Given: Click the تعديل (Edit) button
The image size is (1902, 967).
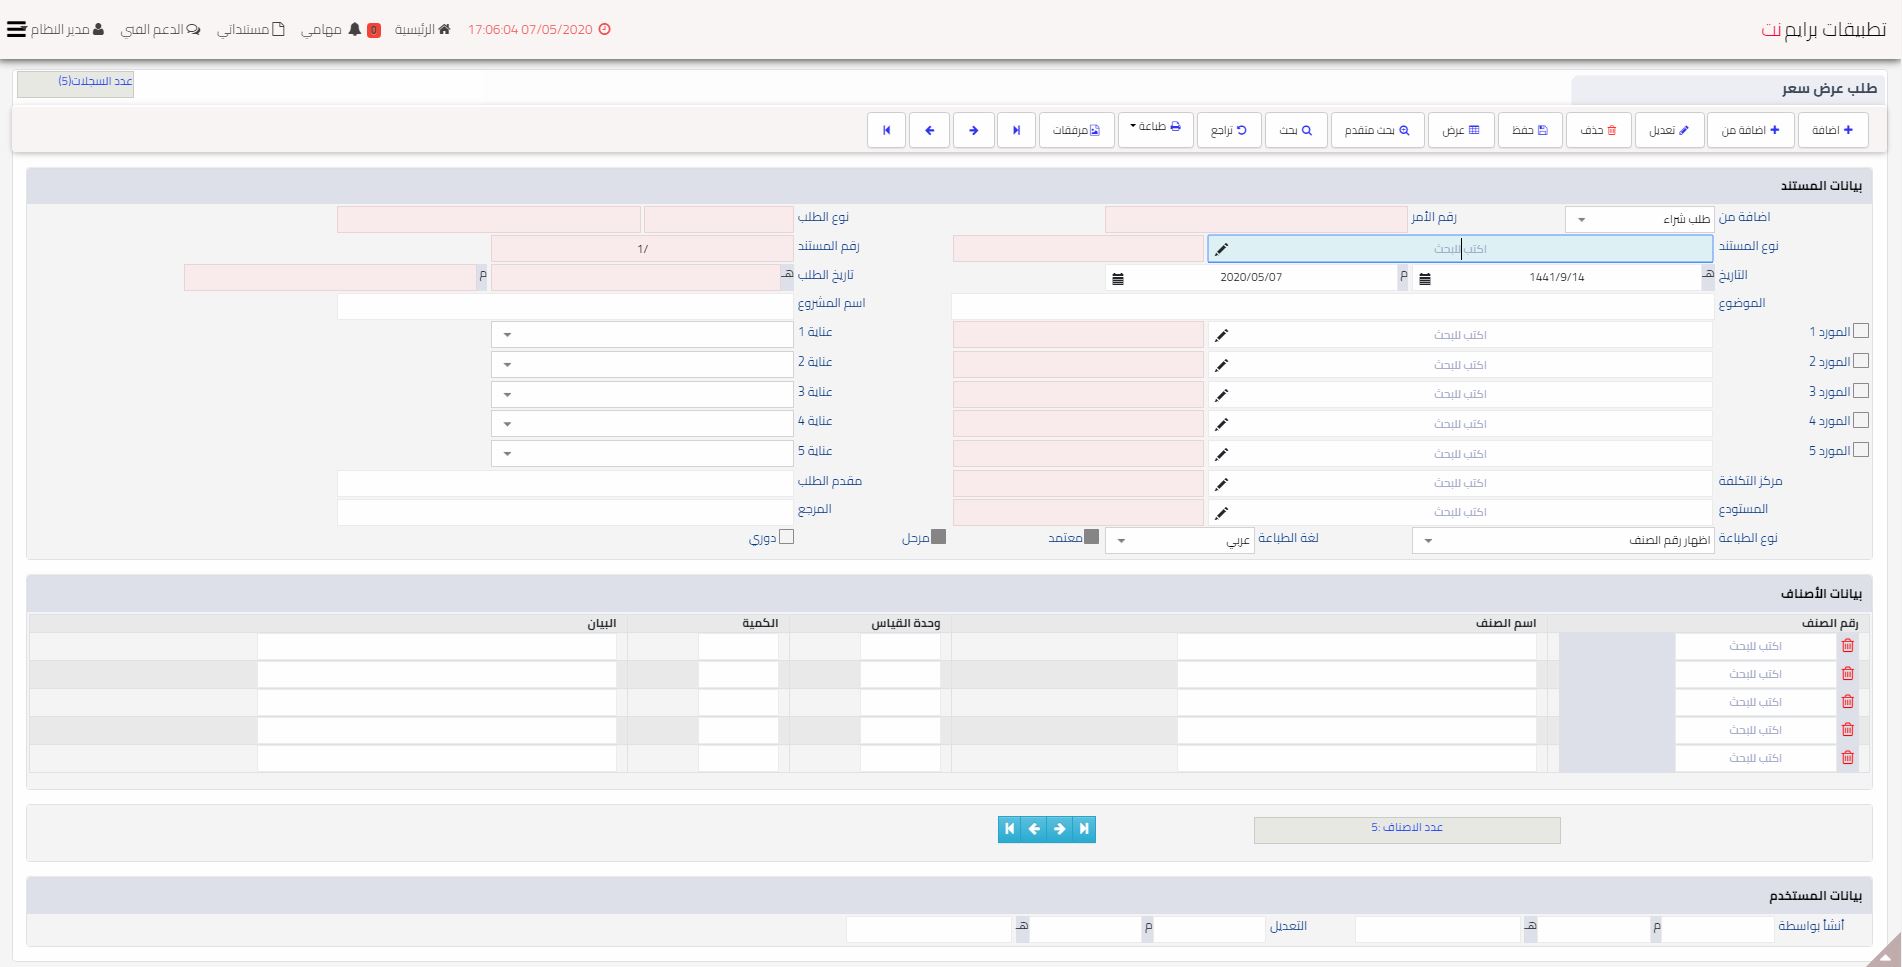Looking at the screenshot, I should [x=1669, y=130].
